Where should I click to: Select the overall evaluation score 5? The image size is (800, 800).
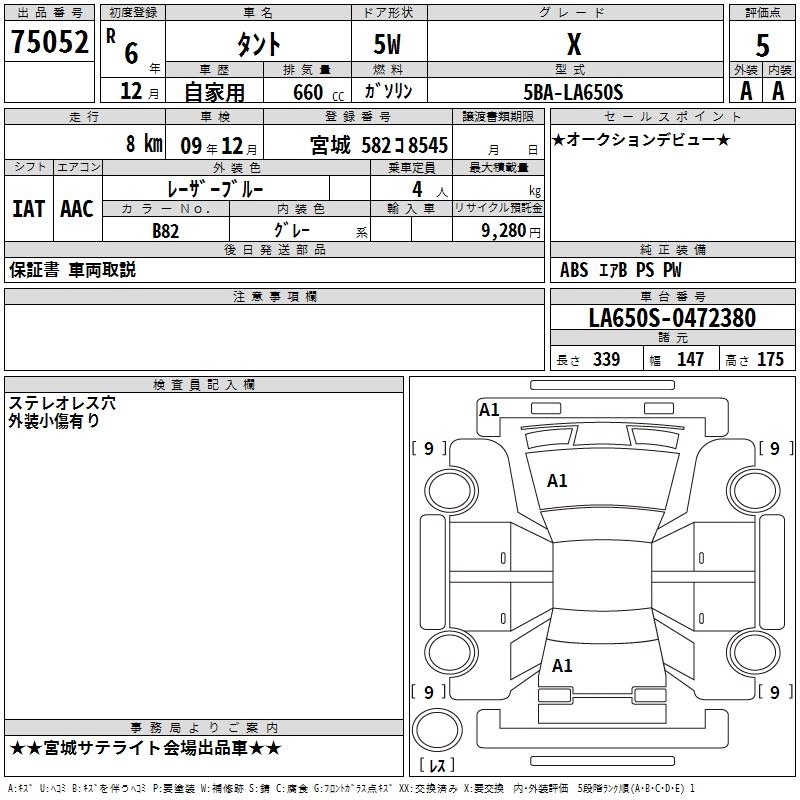tap(762, 45)
